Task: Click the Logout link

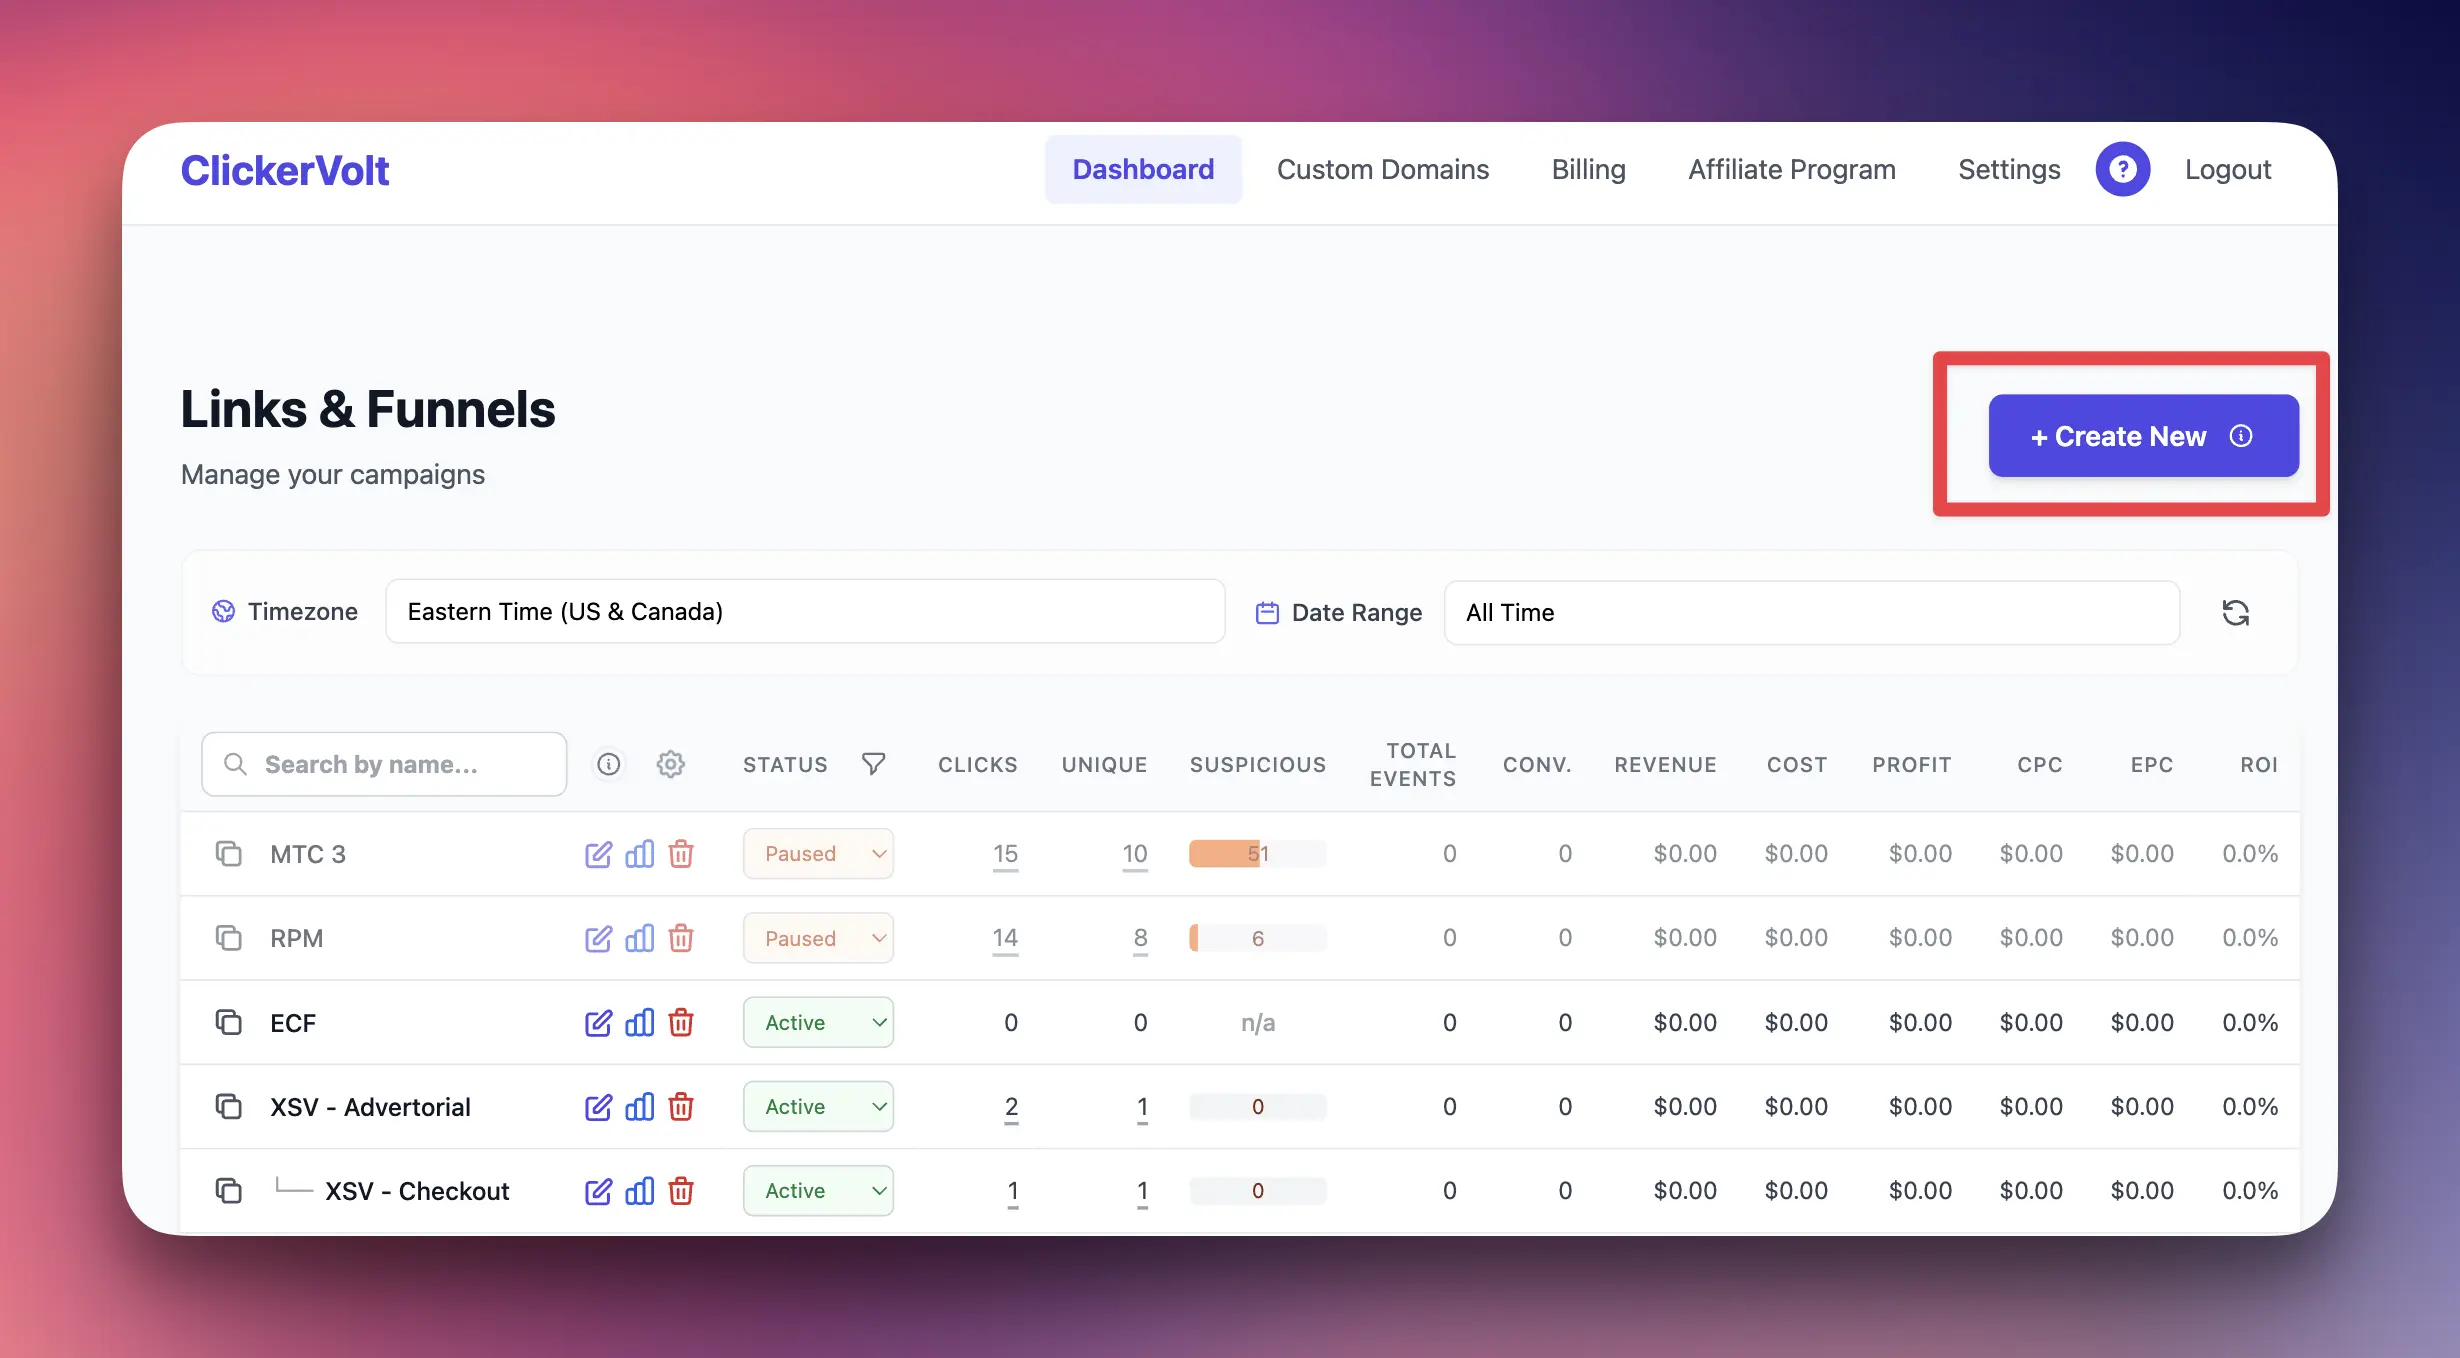Action: click(x=2227, y=170)
